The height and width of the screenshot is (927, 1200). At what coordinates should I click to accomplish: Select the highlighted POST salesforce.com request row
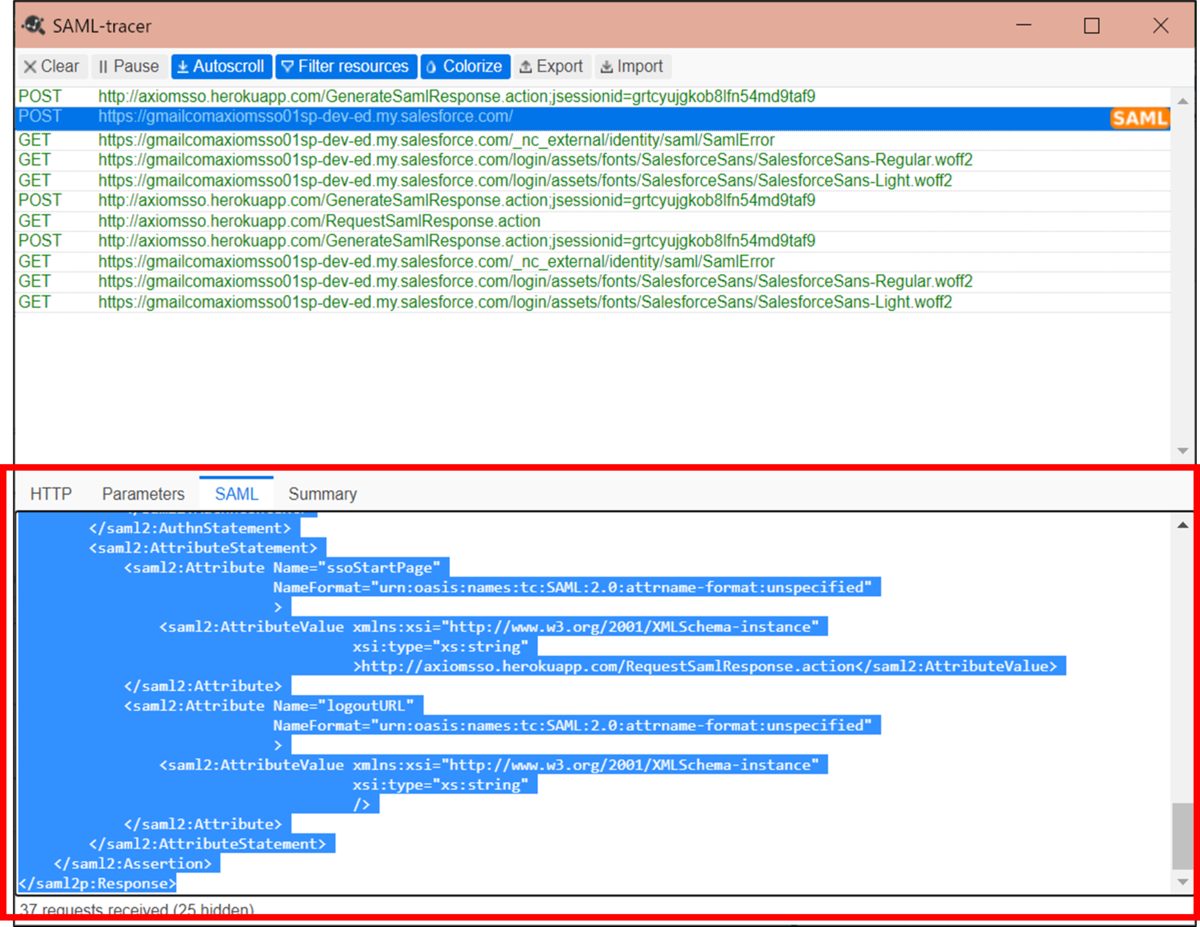[592, 117]
